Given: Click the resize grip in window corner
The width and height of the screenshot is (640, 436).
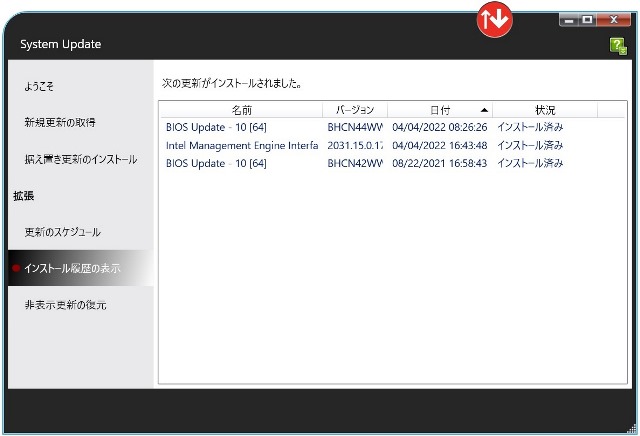Looking at the screenshot, I should pos(632,428).
